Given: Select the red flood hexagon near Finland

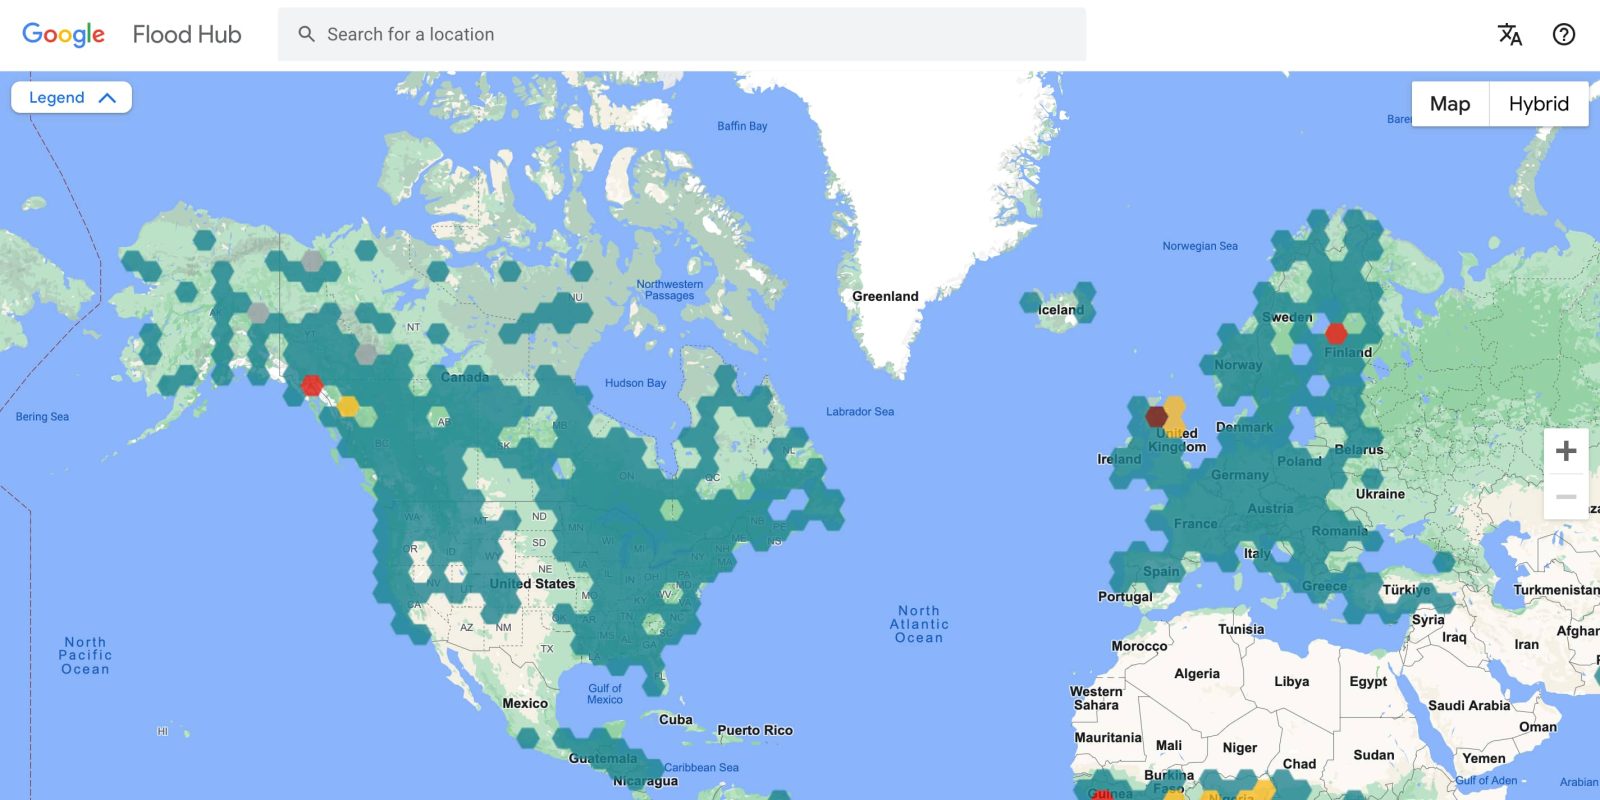Looking at the screenshot, I should (x=1336, y=333).
